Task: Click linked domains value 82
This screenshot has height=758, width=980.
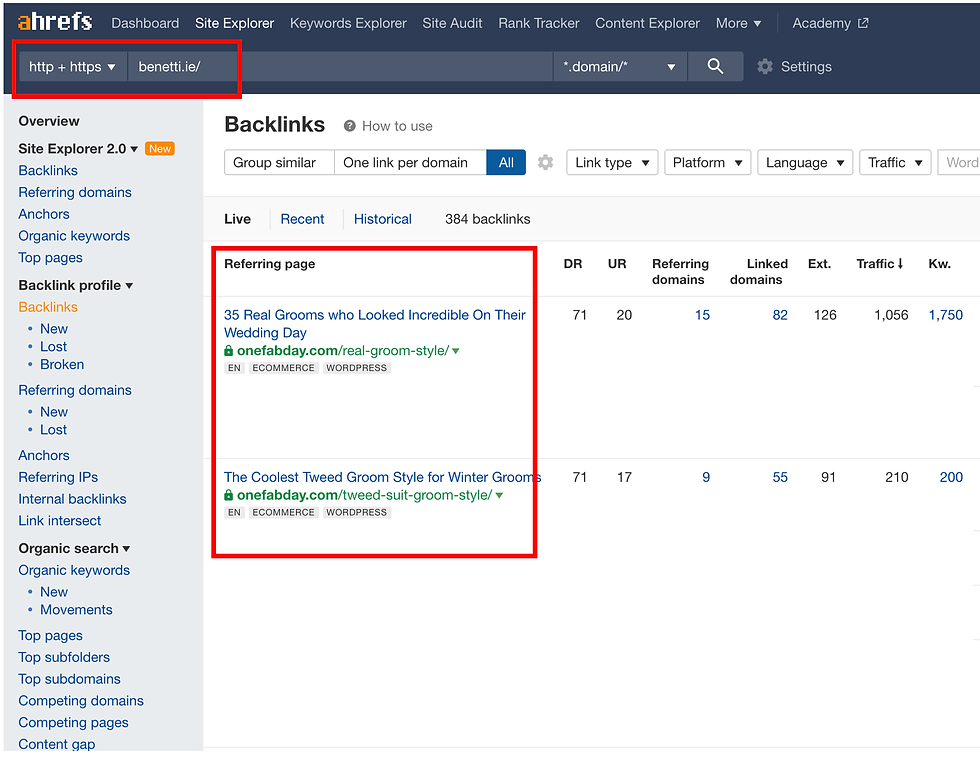Action: tap(780, 315)
